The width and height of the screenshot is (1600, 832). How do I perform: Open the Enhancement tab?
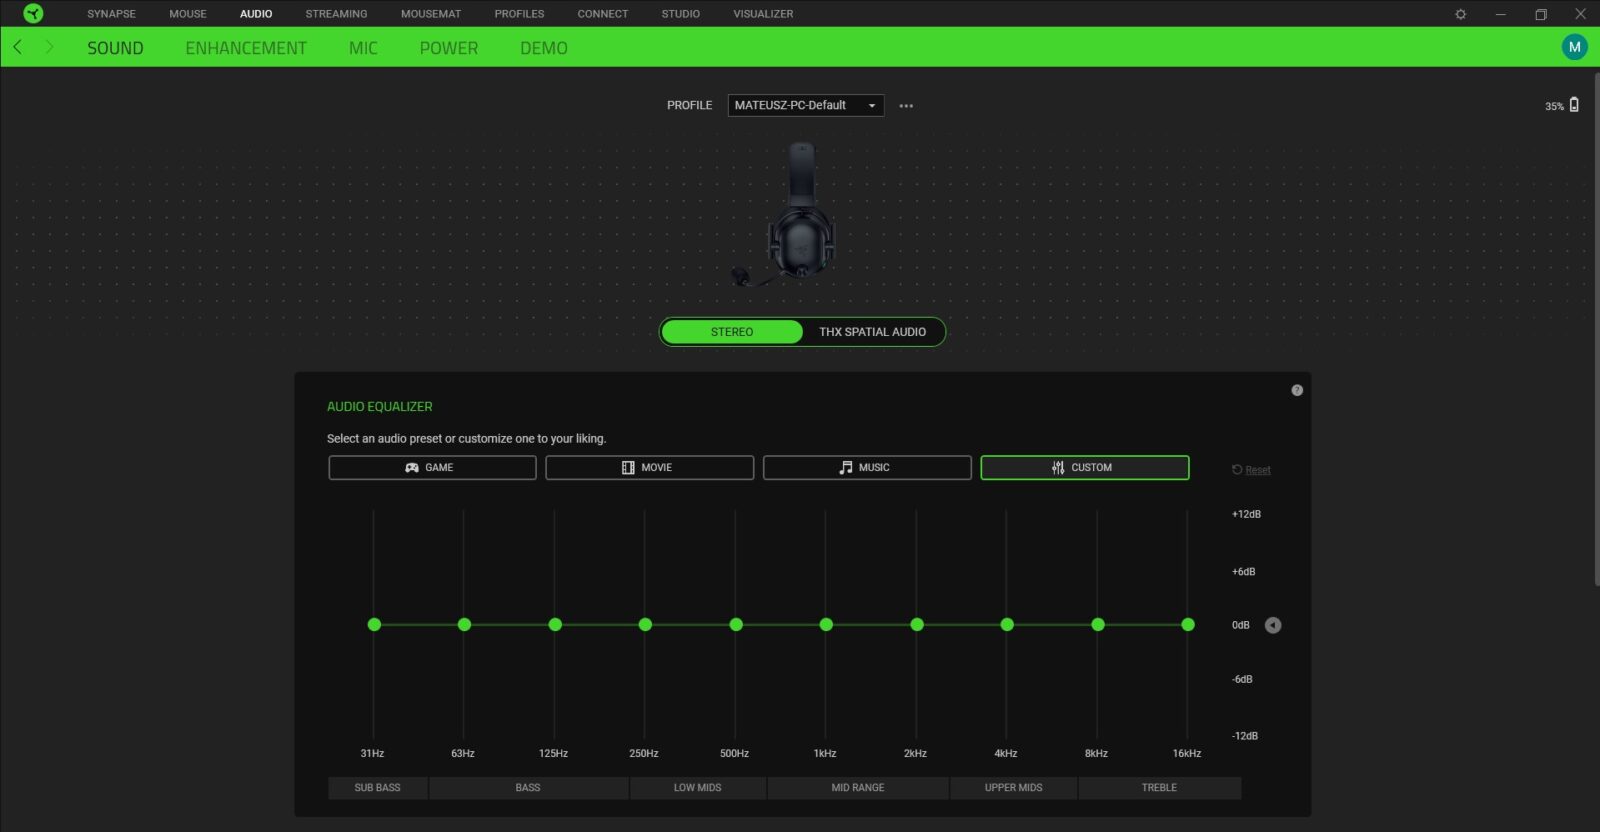pos(246,48)
